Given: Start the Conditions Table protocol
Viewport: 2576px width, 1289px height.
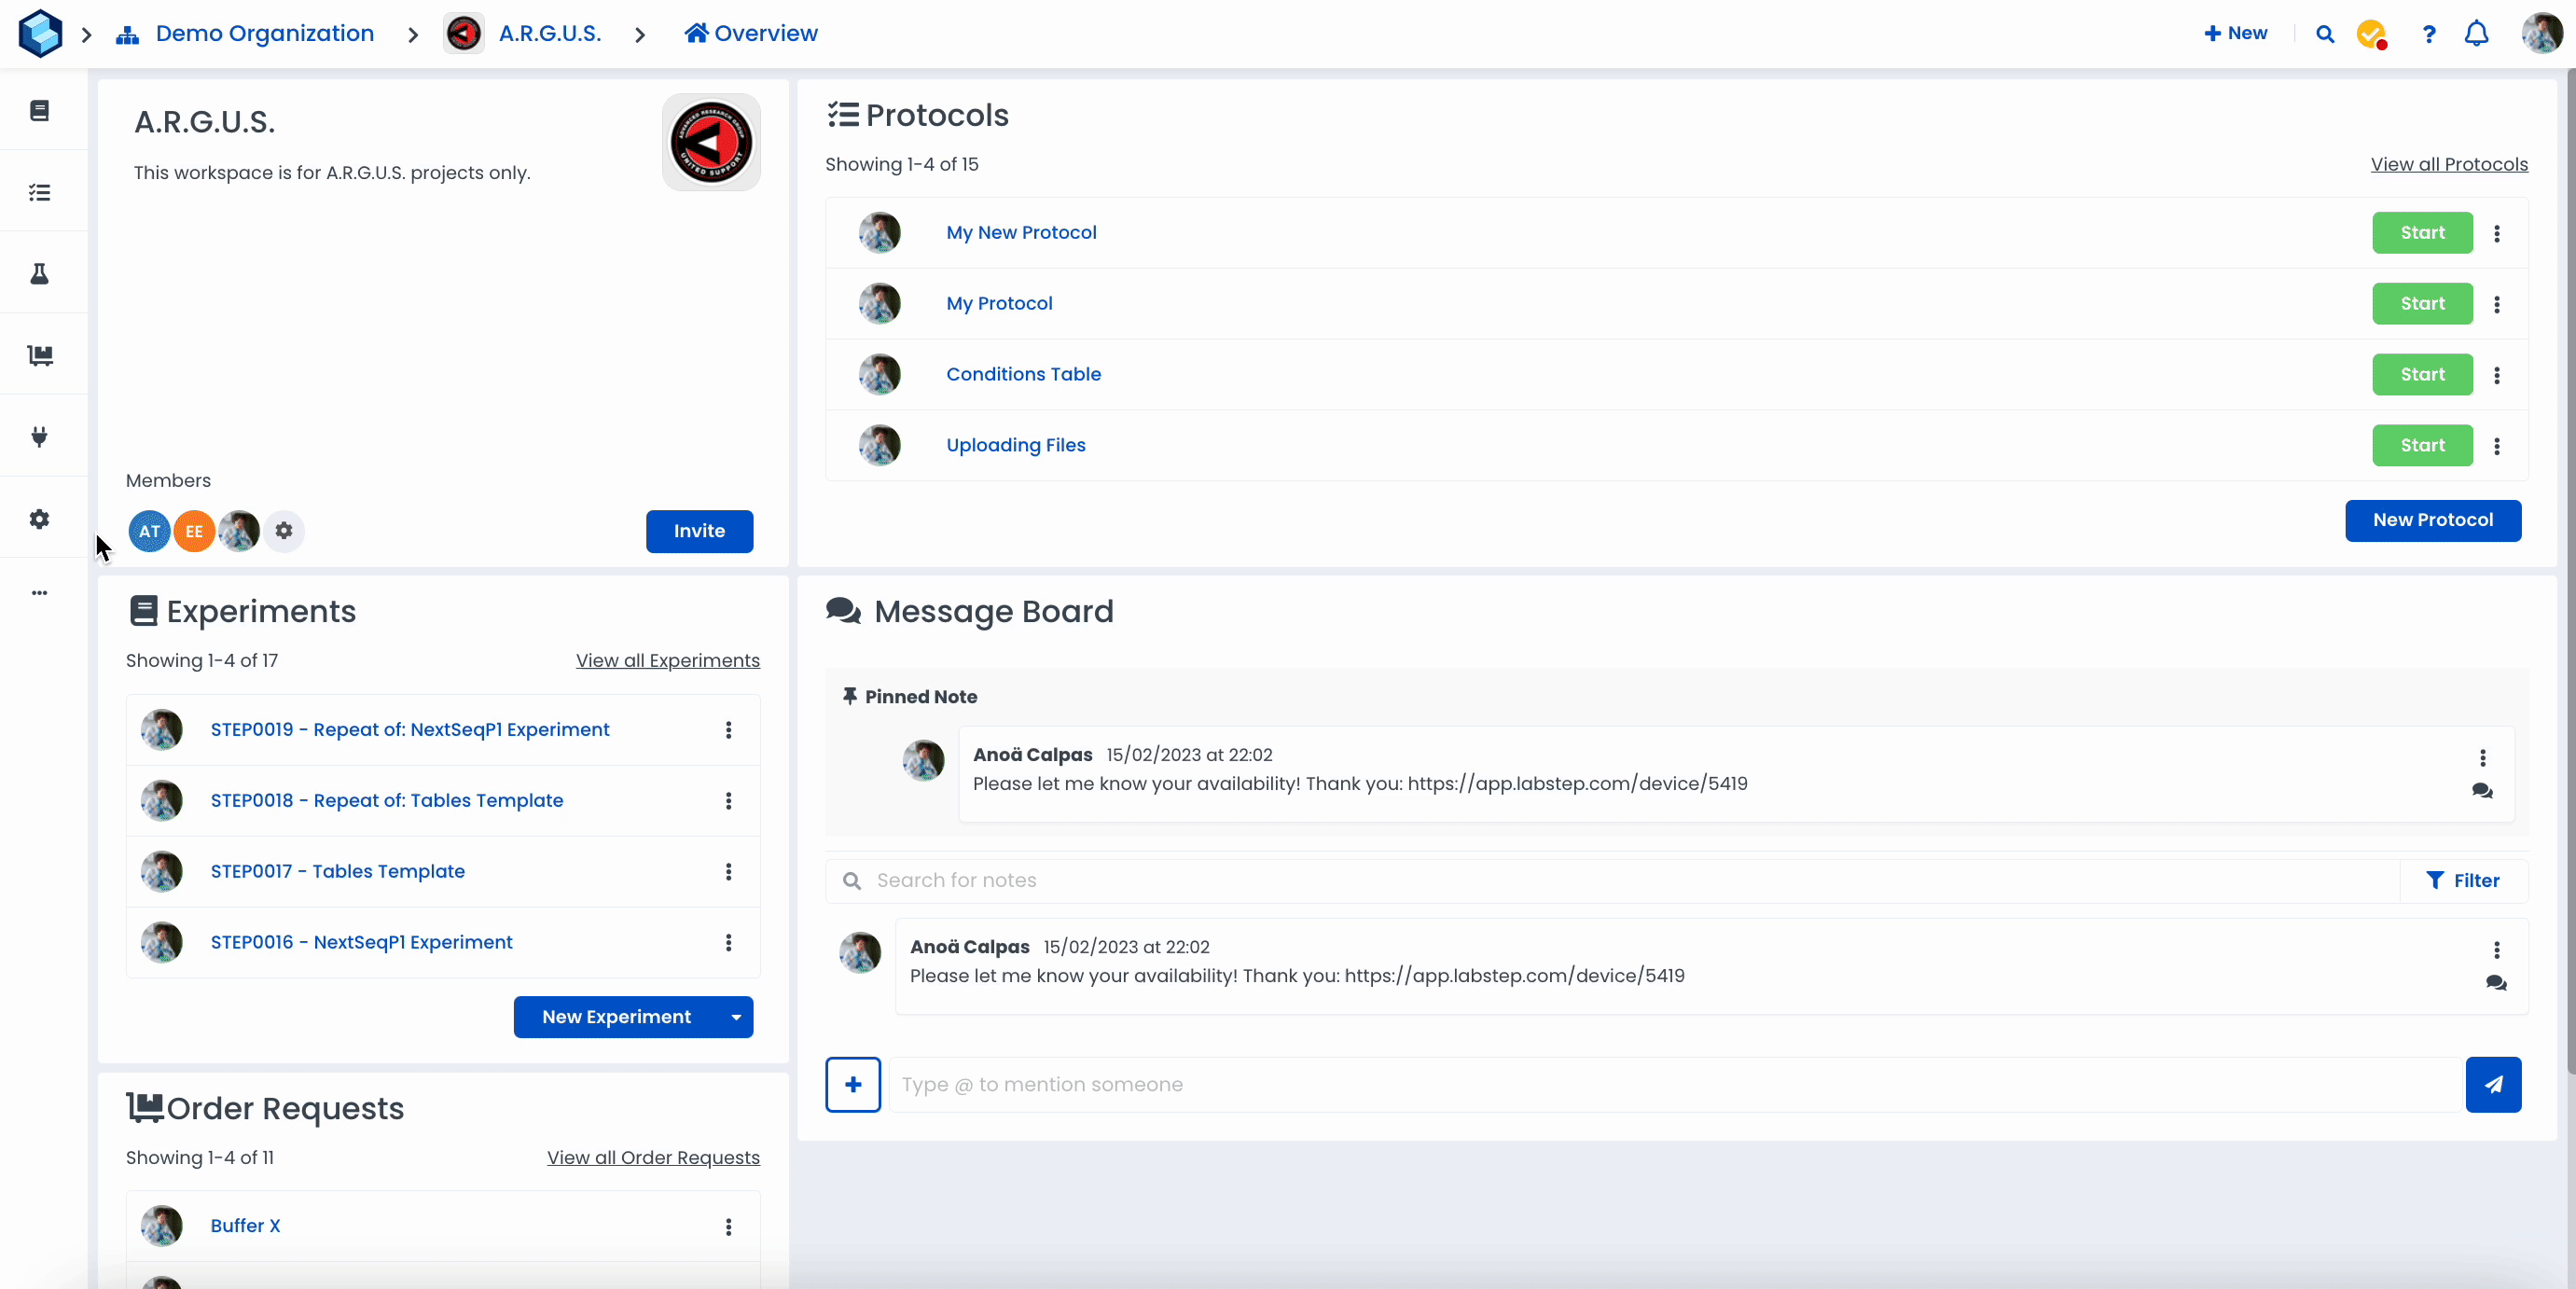Looking at the screenshot, I should point(2422,375).
